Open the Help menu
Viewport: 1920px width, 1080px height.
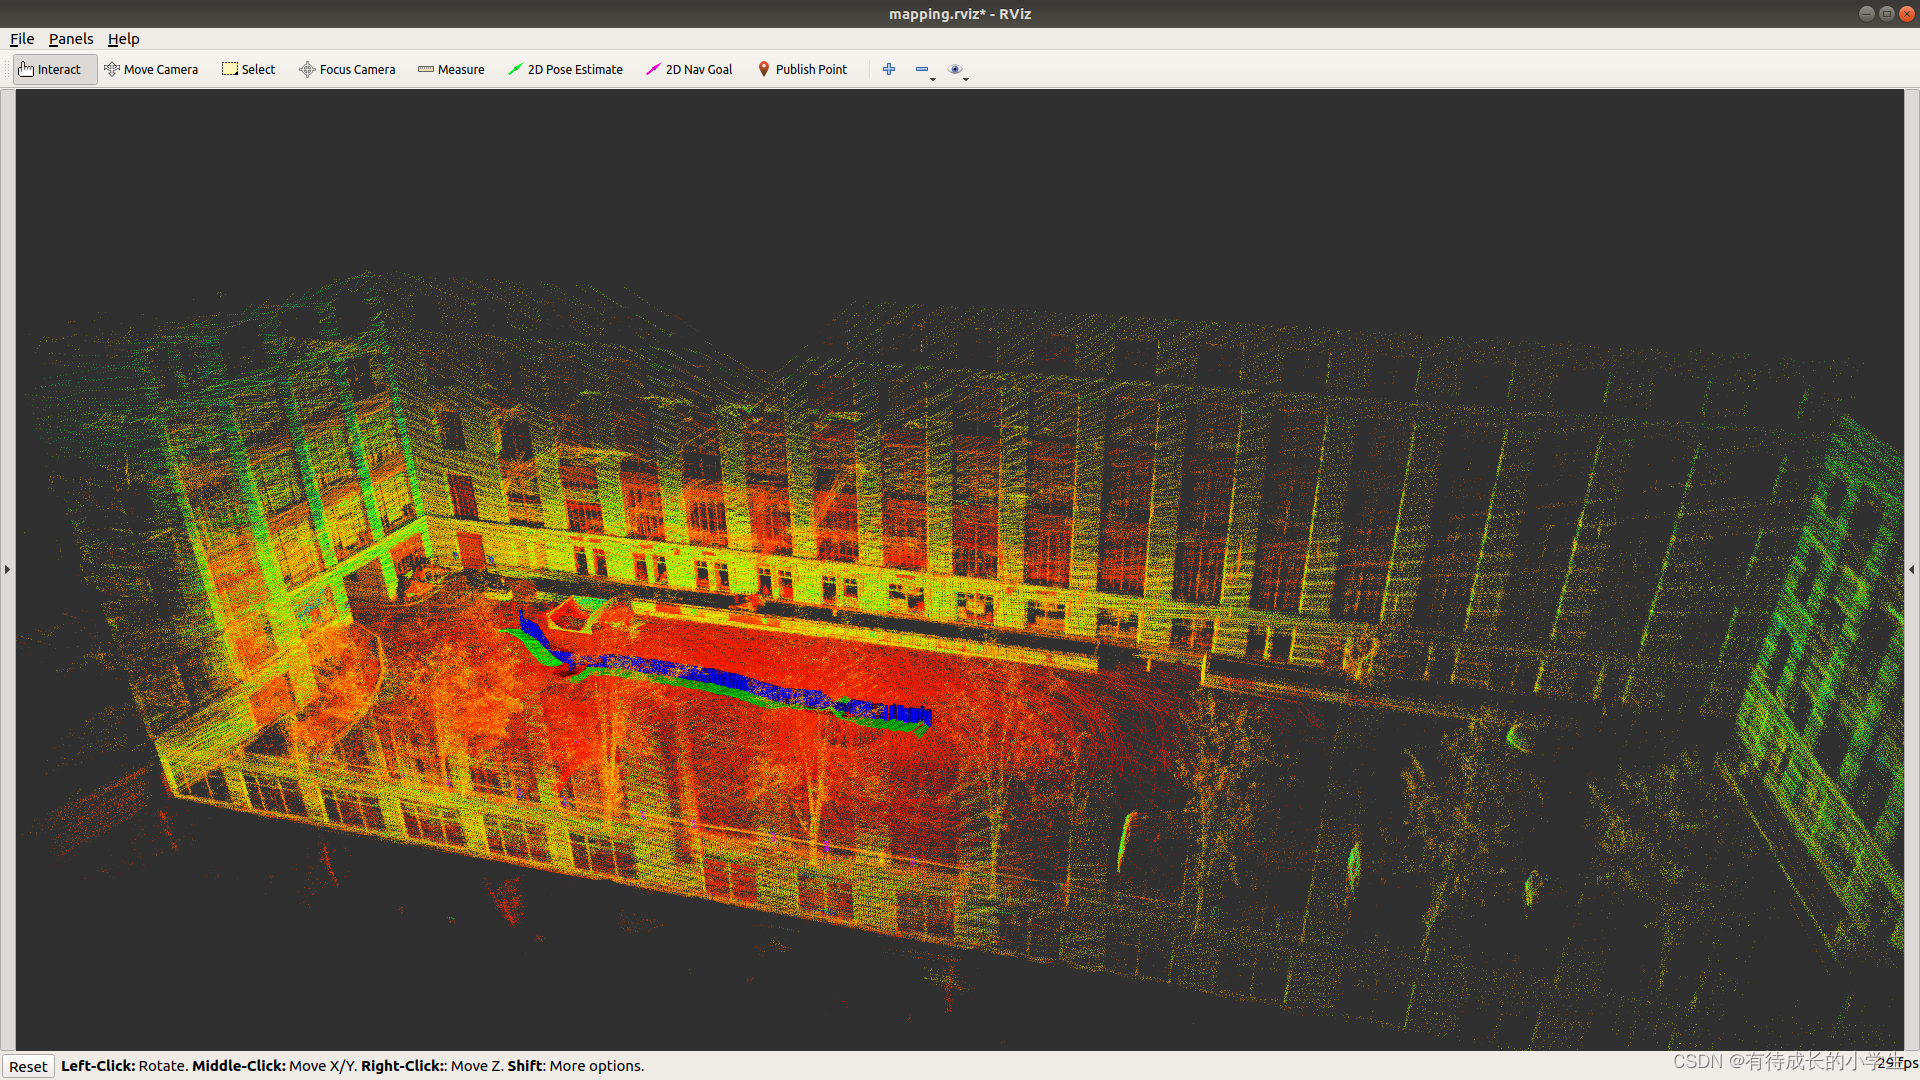coord(123,39)
